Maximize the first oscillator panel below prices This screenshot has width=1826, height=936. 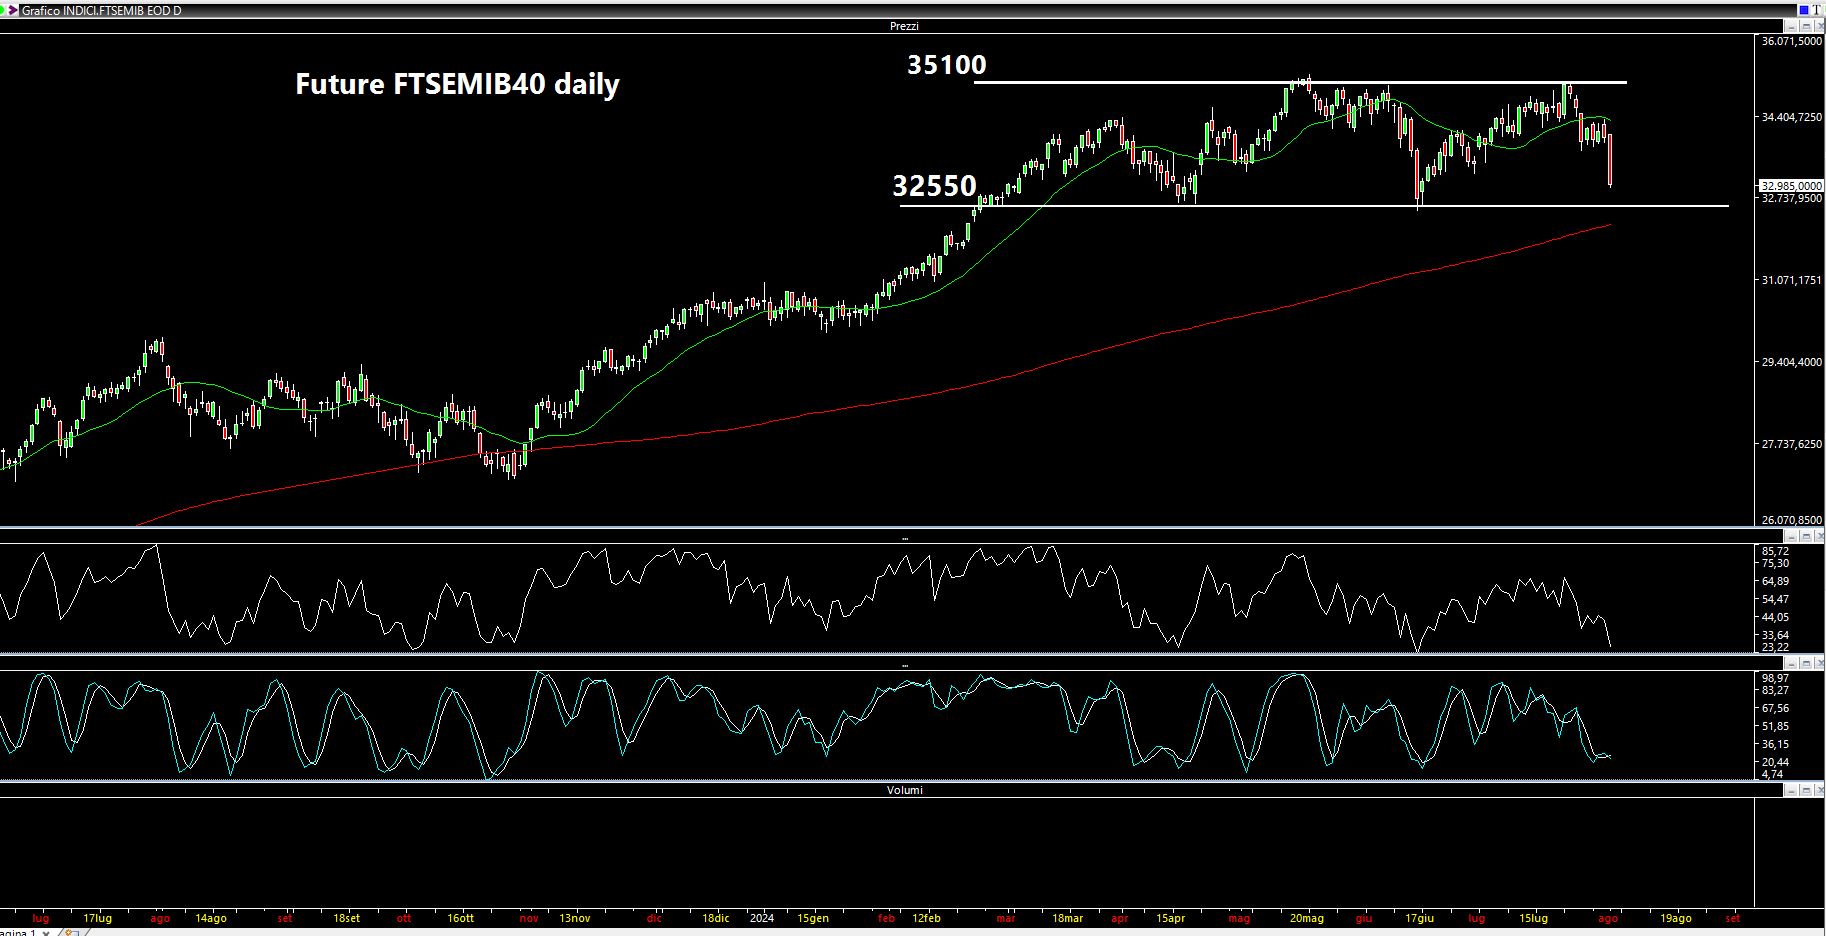tap(1805, 537)
